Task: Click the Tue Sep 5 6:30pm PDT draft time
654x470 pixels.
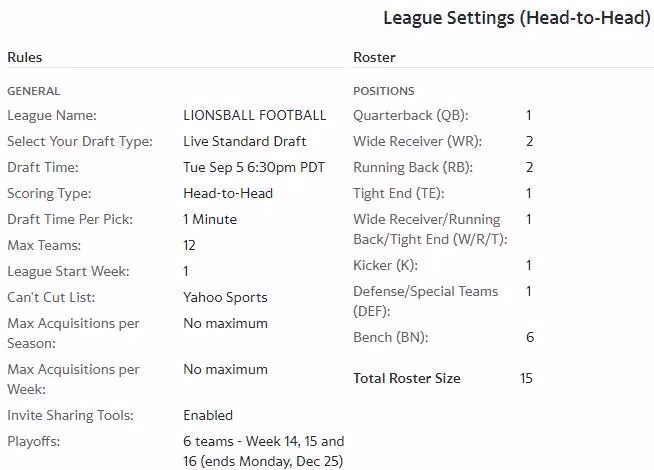Action: pos(254,167)
